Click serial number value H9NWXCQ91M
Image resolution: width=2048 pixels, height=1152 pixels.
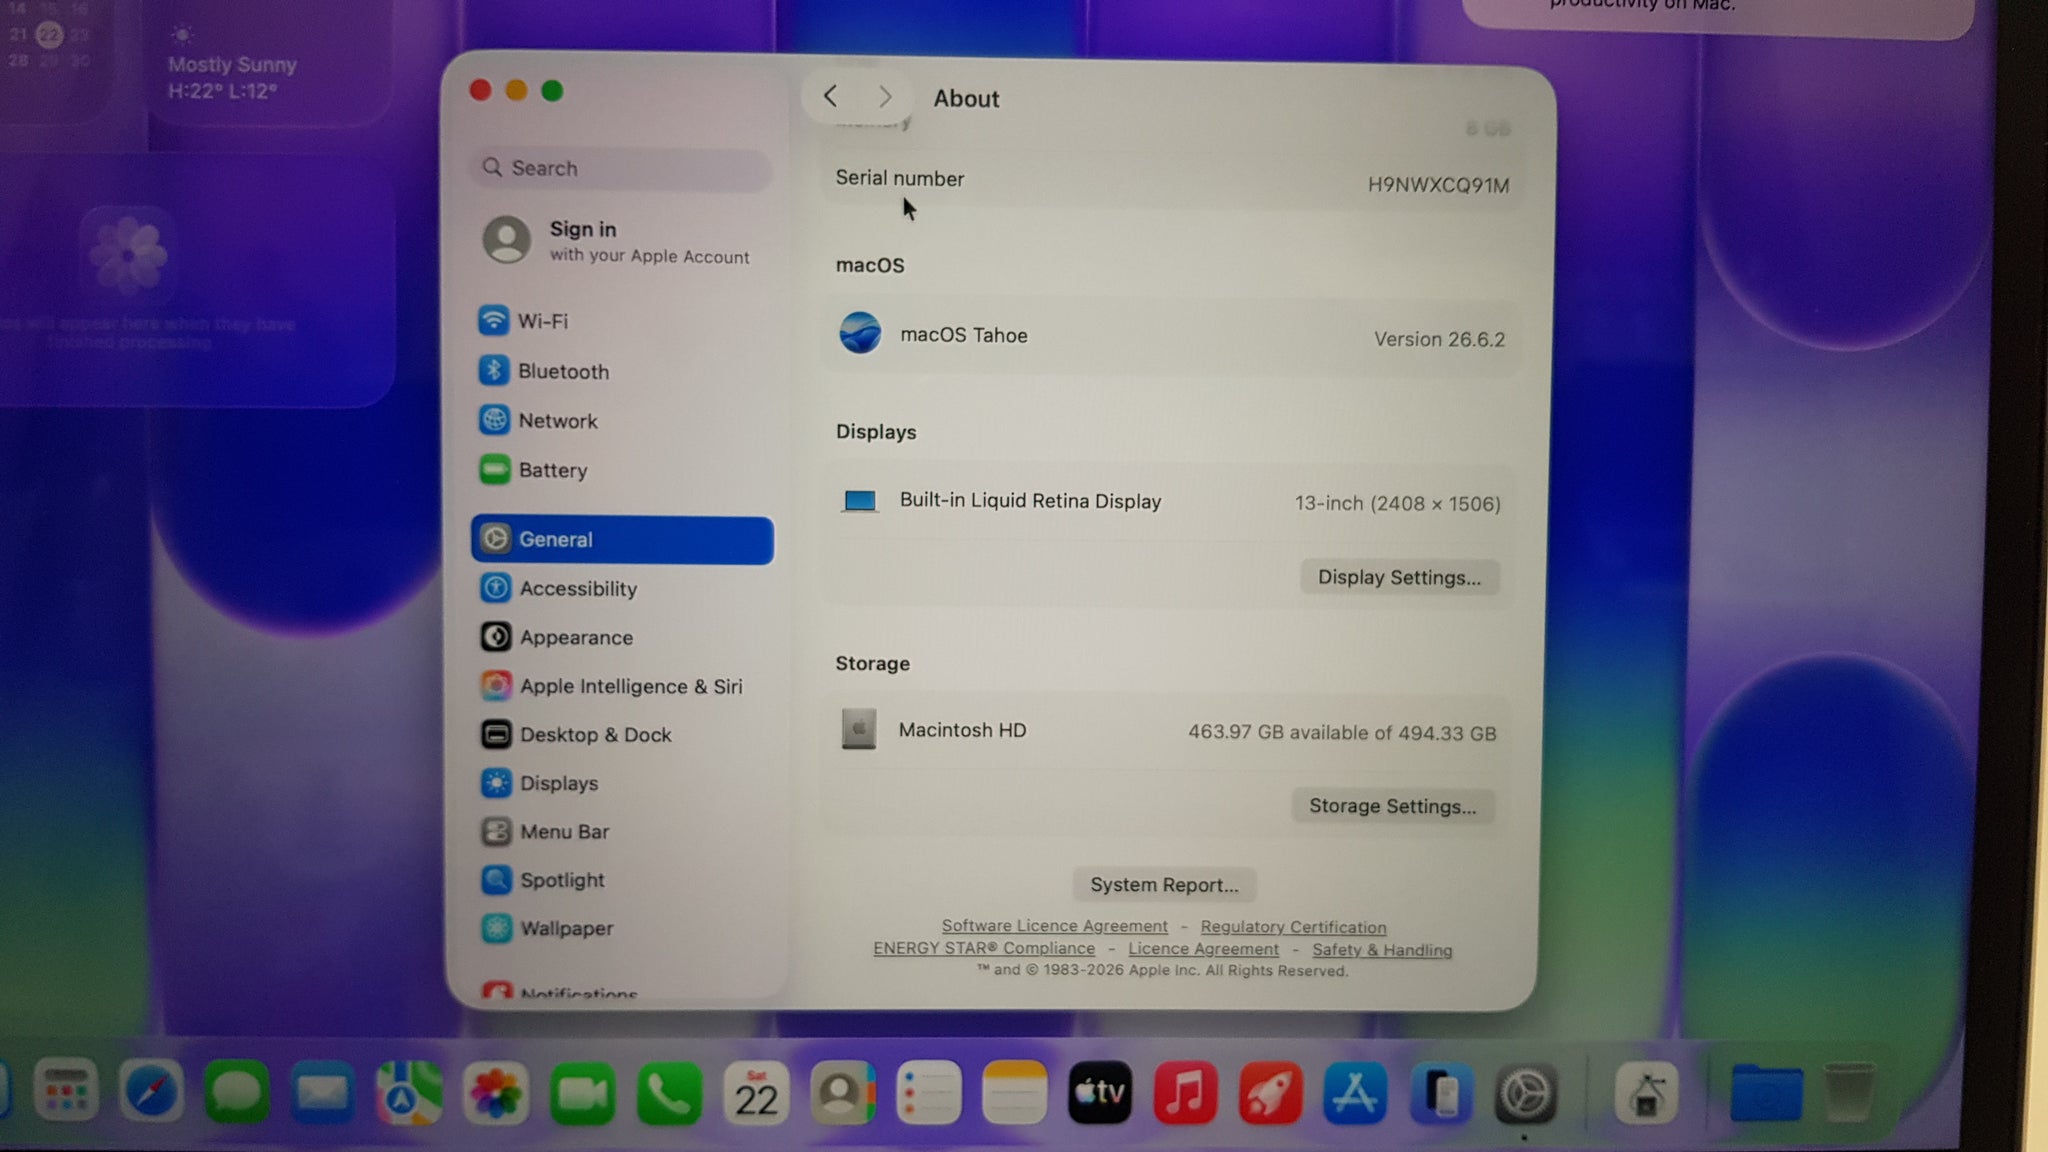pos(1438,185)
